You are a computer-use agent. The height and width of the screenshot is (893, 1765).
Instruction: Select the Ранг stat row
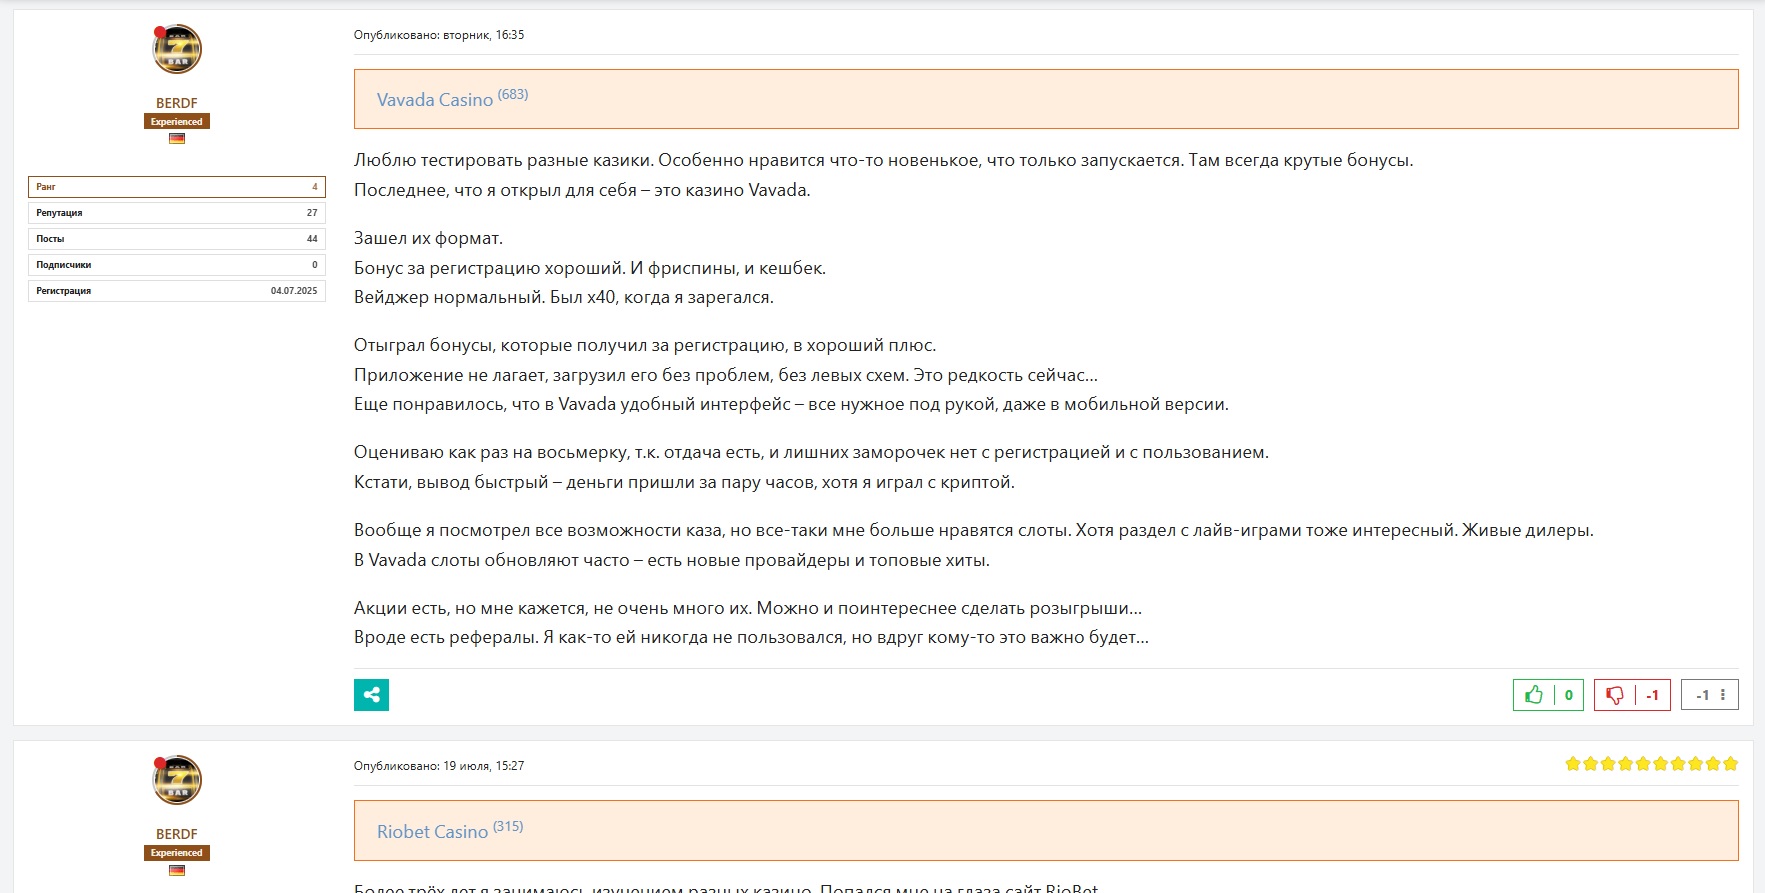177,187
